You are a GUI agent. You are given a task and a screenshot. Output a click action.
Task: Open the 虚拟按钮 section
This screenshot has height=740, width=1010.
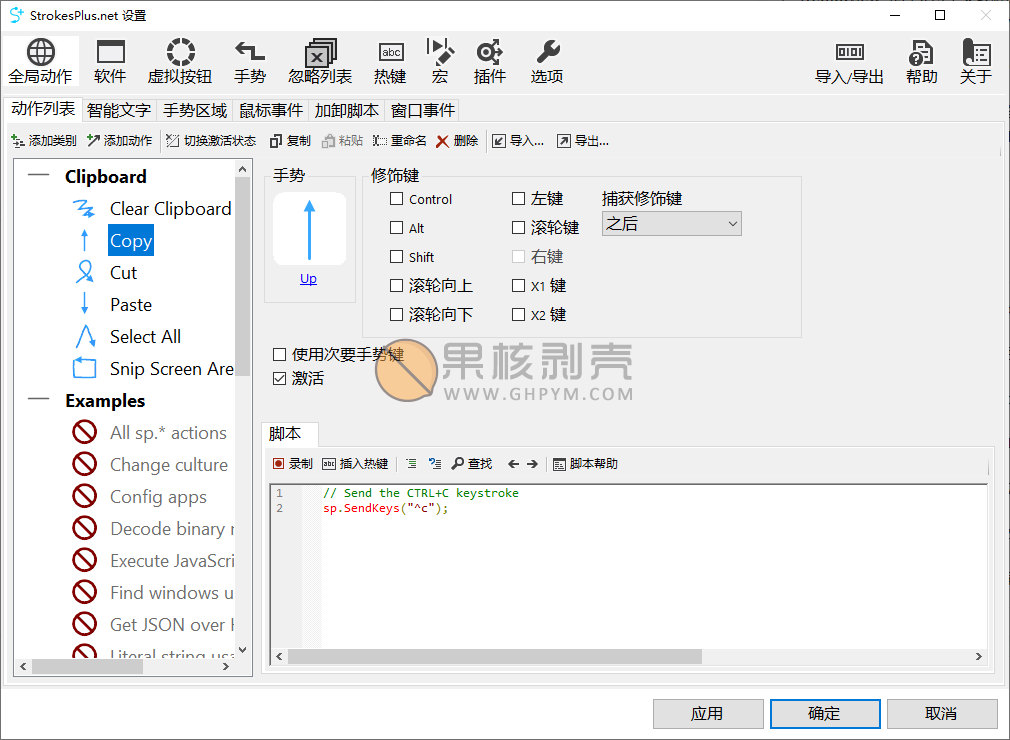pos(180,61)
